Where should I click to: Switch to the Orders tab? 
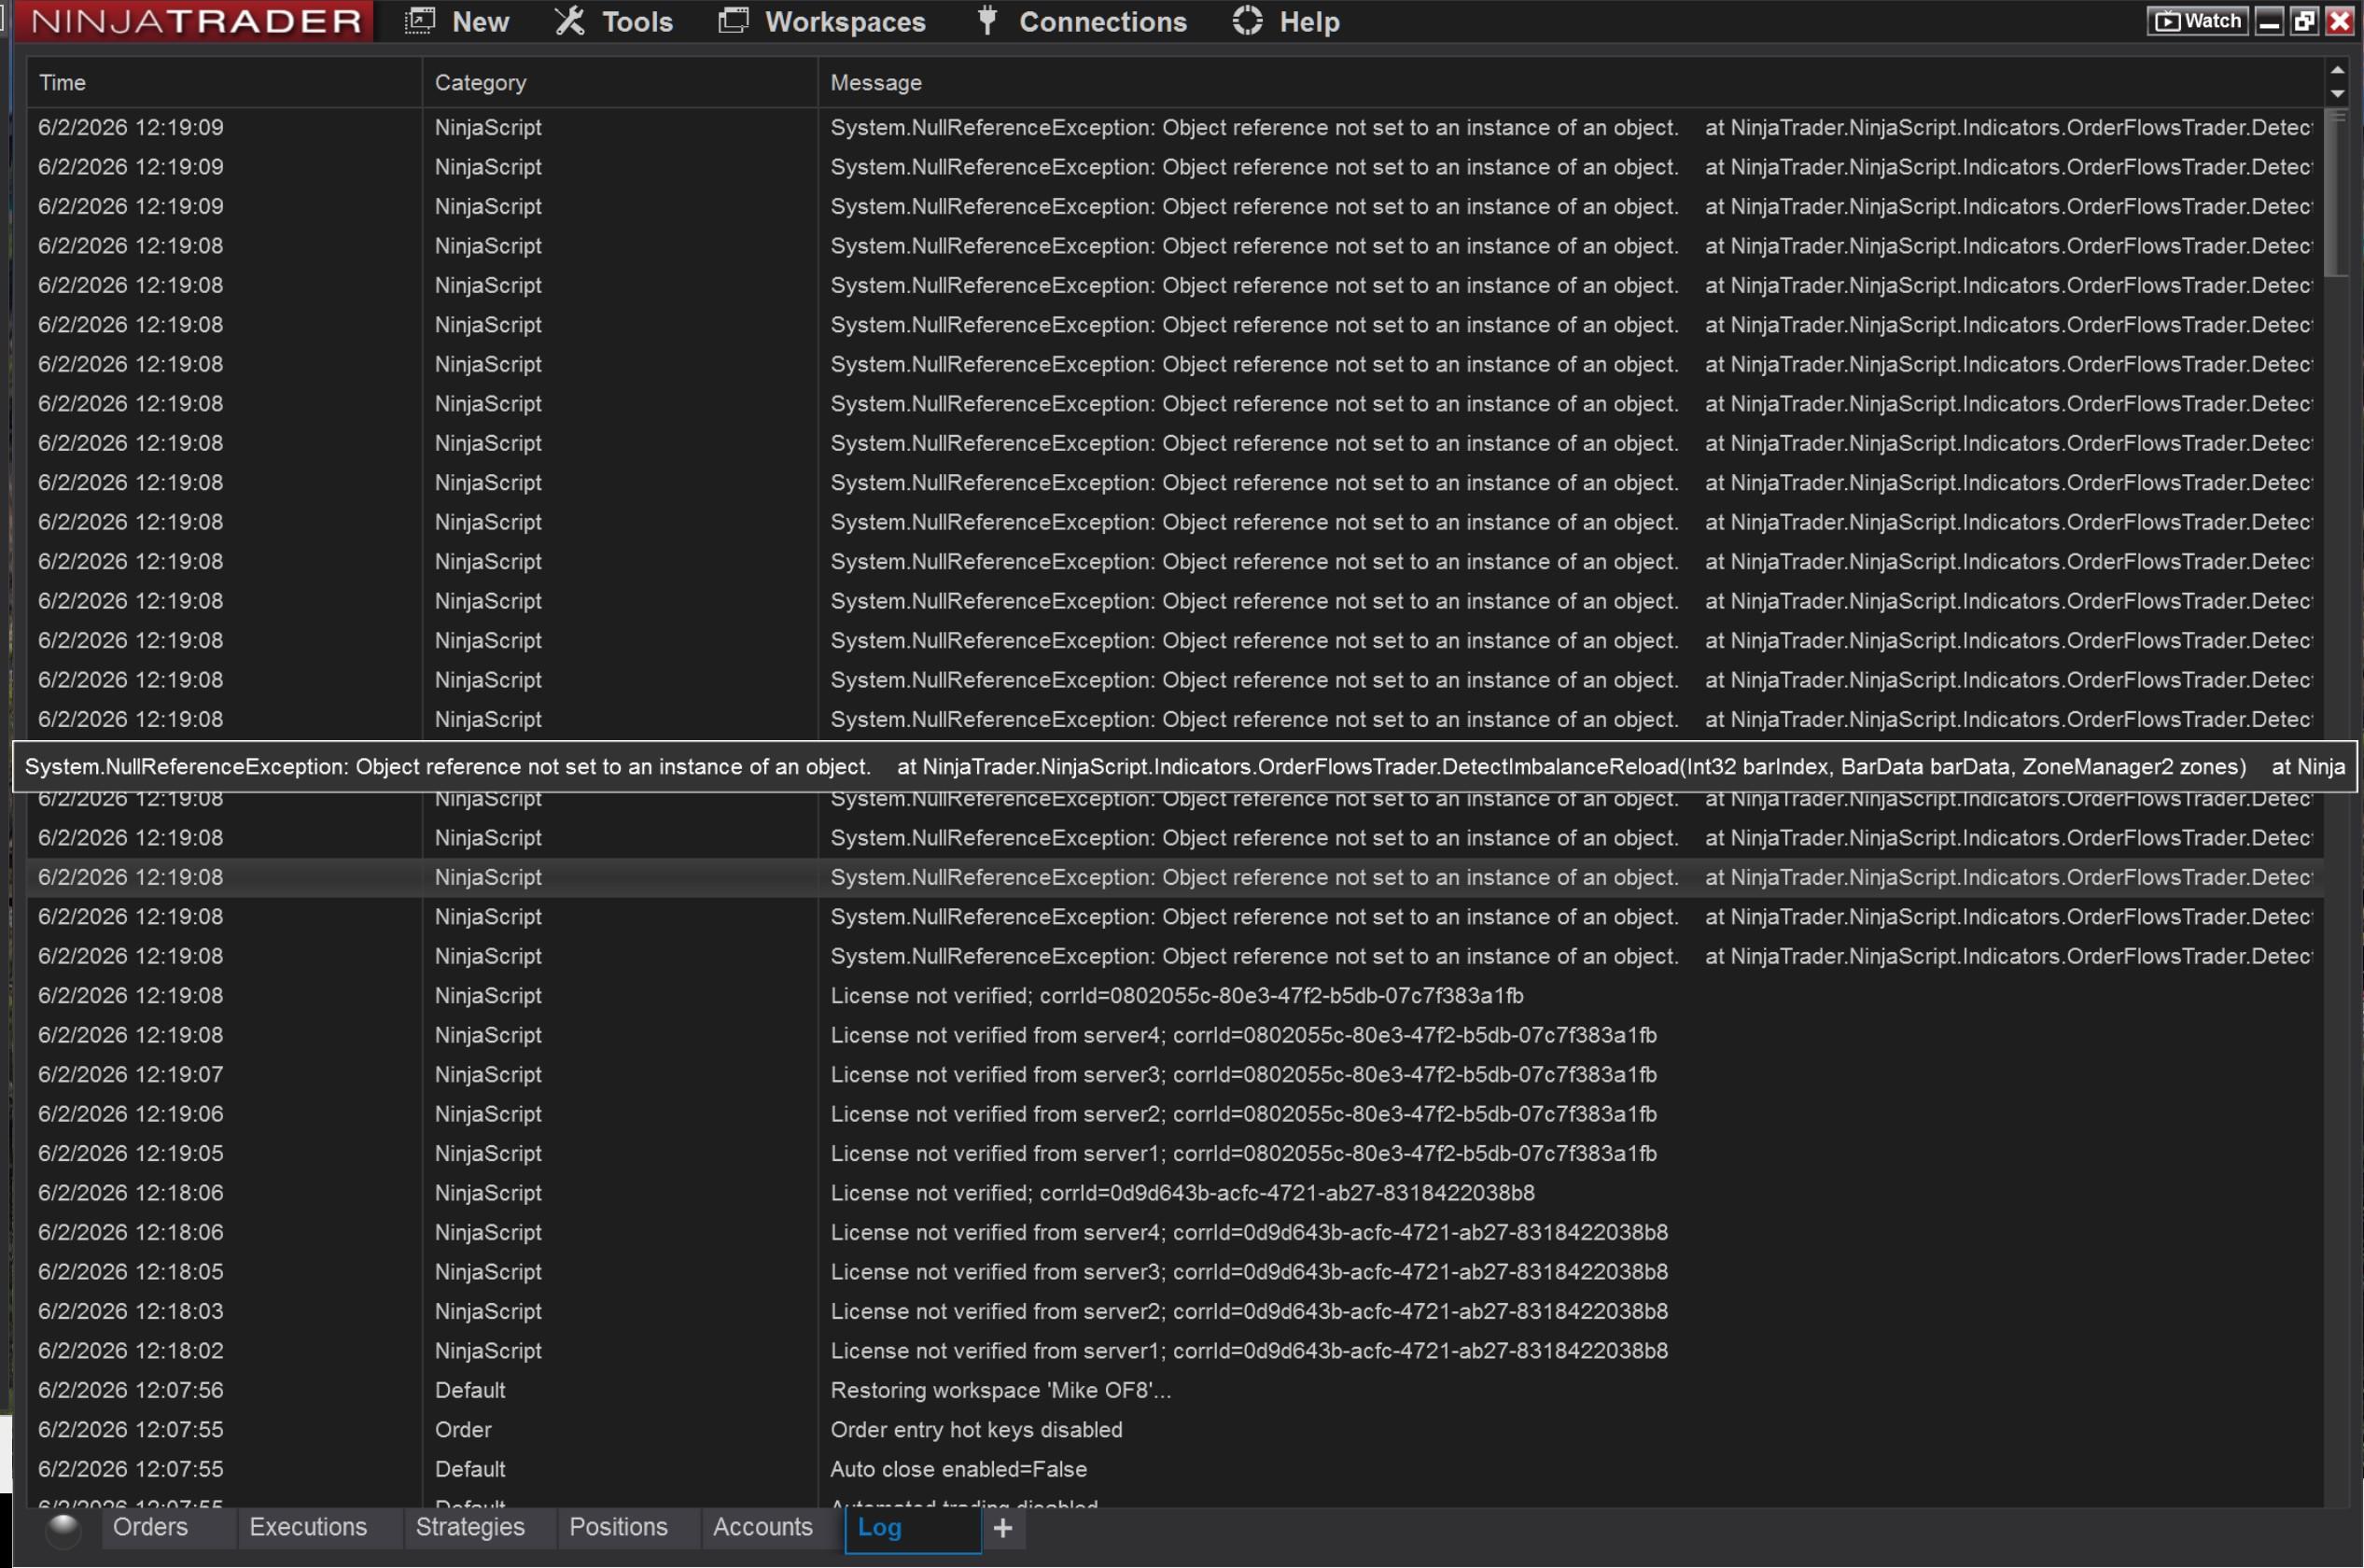tap(150, 1527)
